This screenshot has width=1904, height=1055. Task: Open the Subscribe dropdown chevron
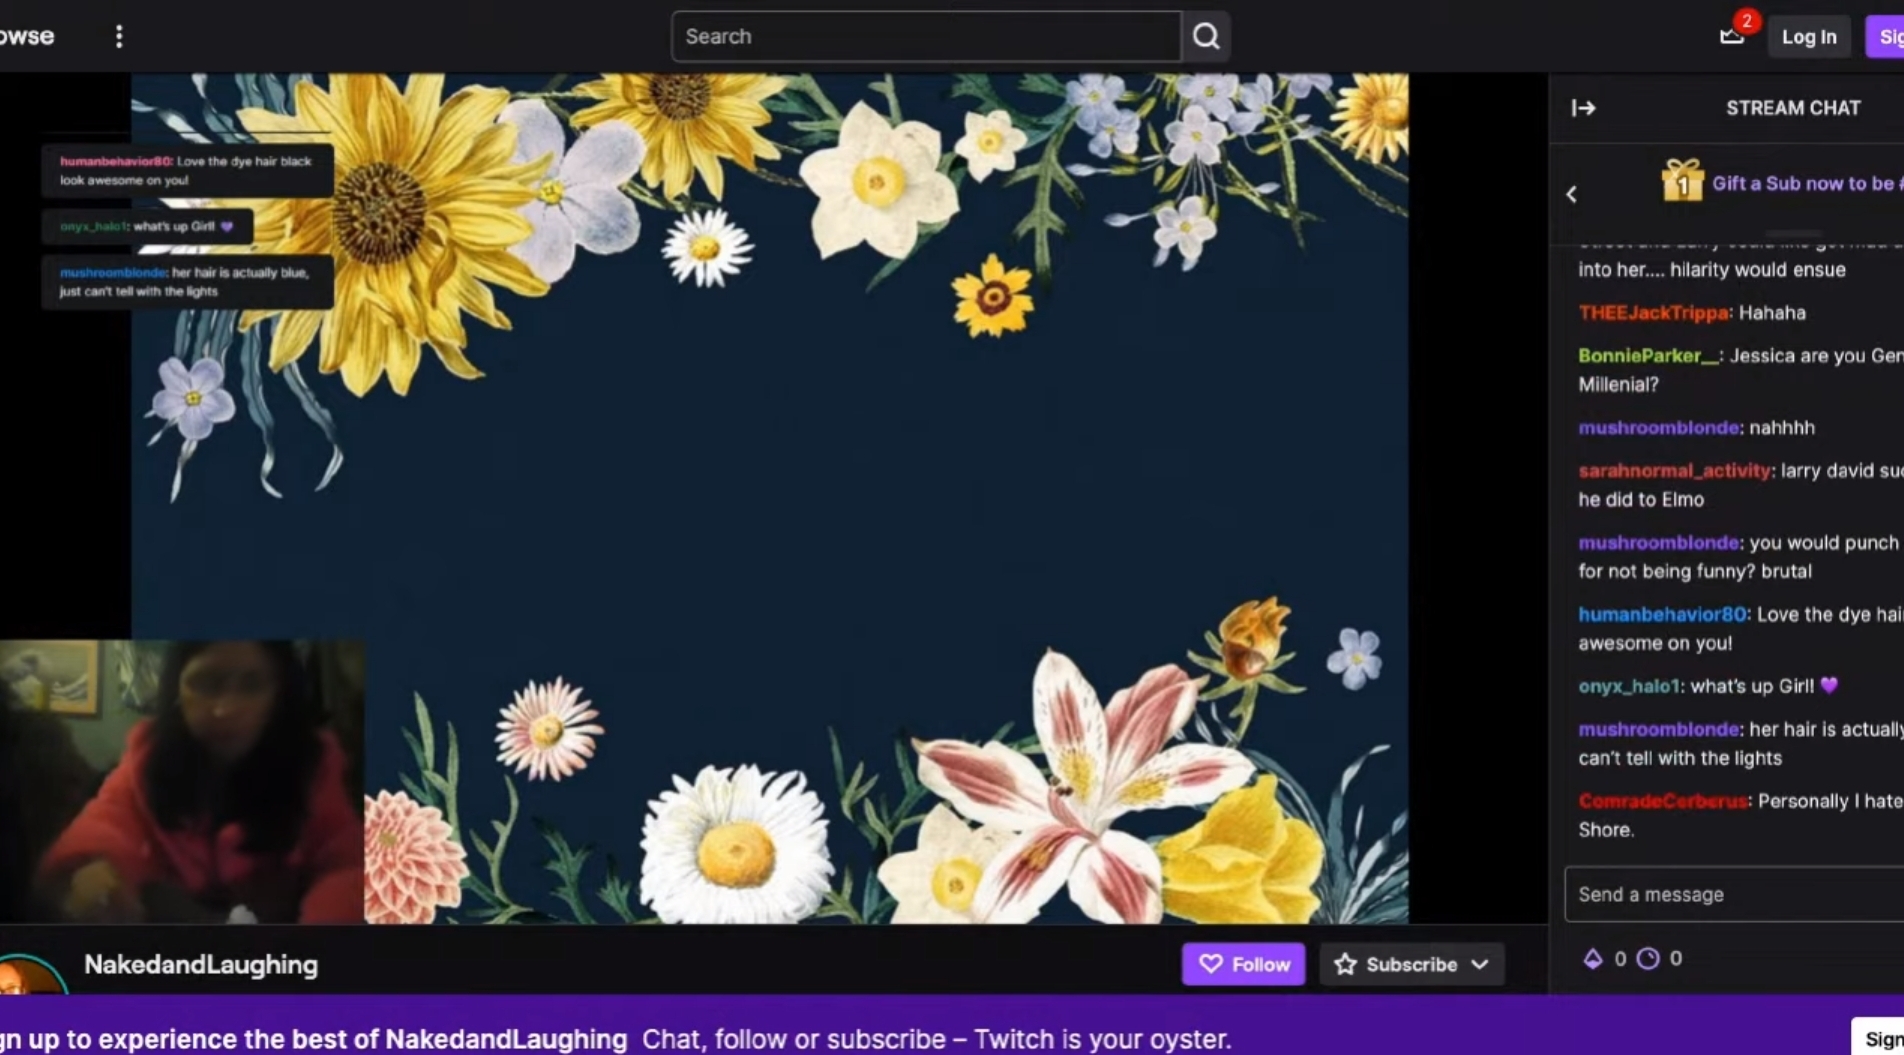[1480, 964]
